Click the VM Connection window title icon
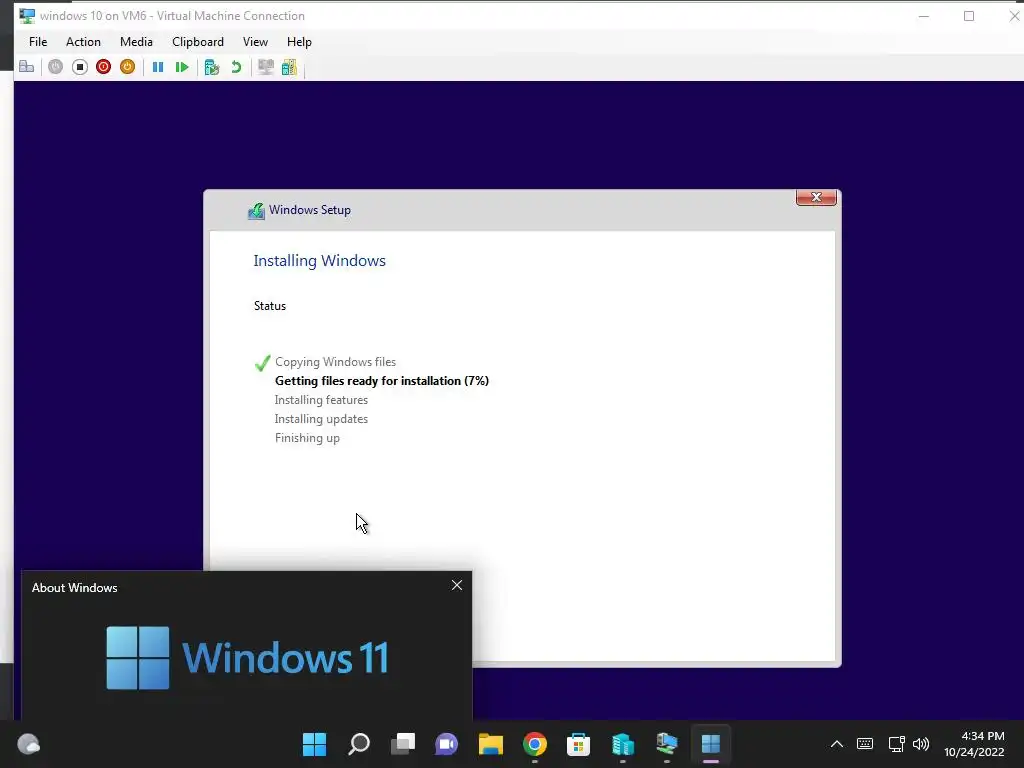The image size is (1024, 768). [27, 16]
